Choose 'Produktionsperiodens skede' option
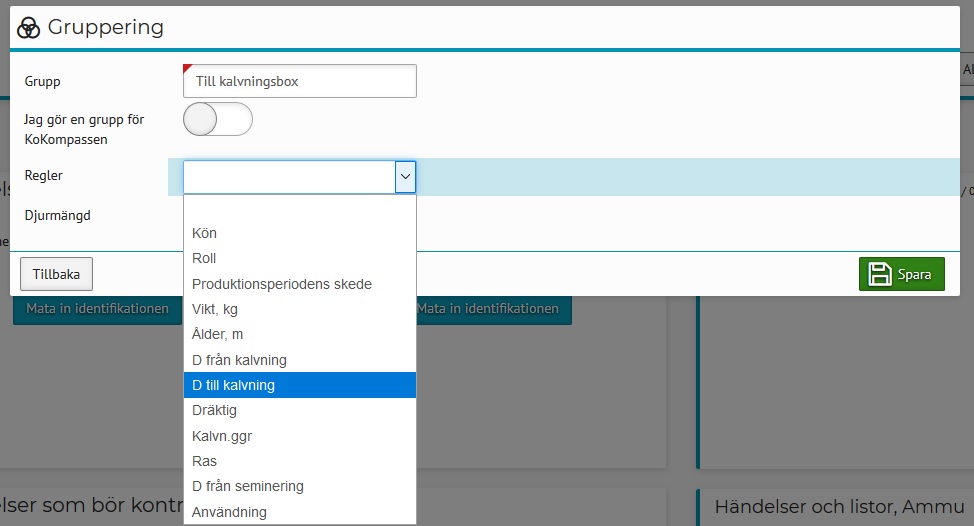 pos(281,284)
